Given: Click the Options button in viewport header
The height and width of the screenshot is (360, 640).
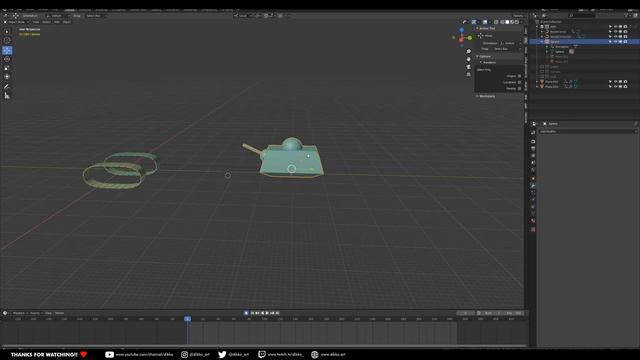Looking at the screenshot, I should 518,16.
